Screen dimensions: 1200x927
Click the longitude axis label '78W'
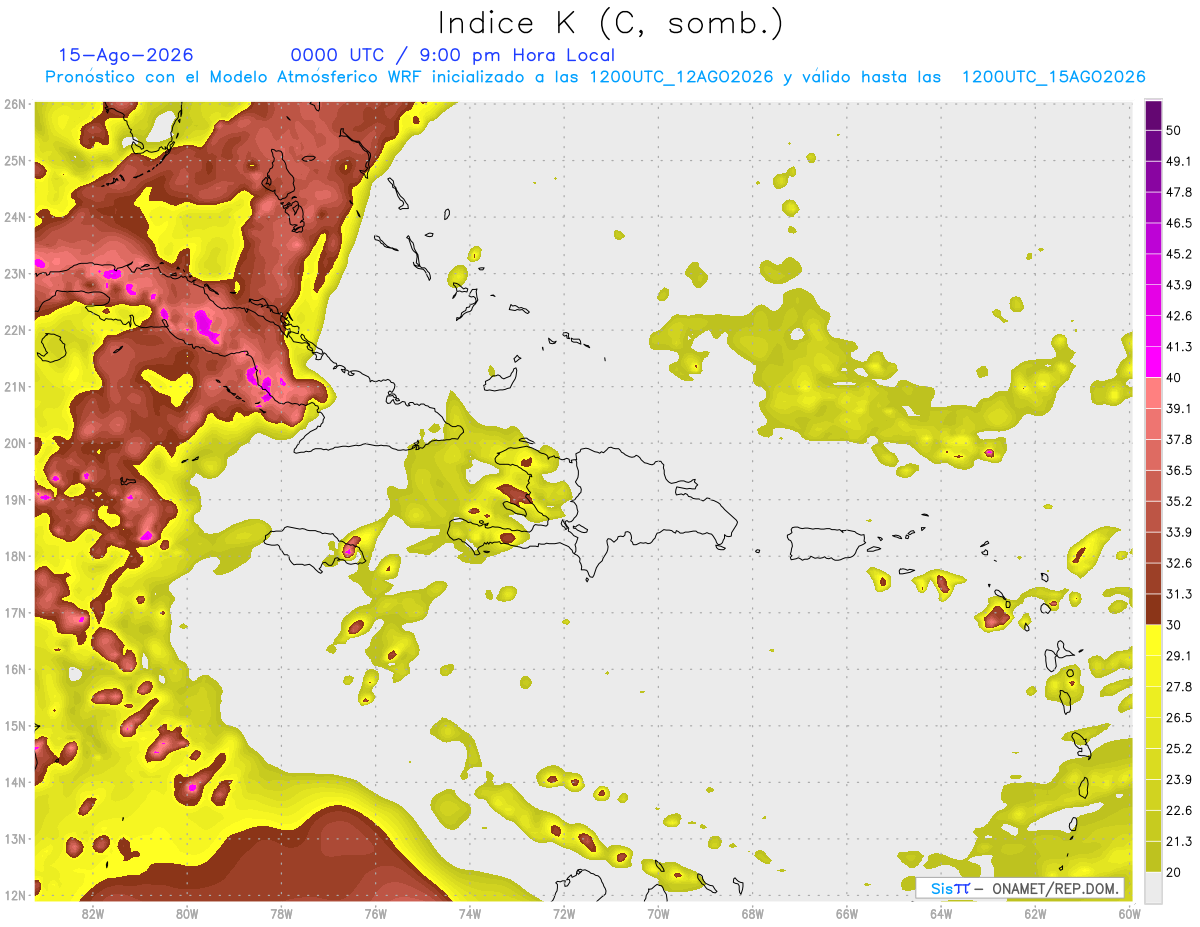[281, 913]
